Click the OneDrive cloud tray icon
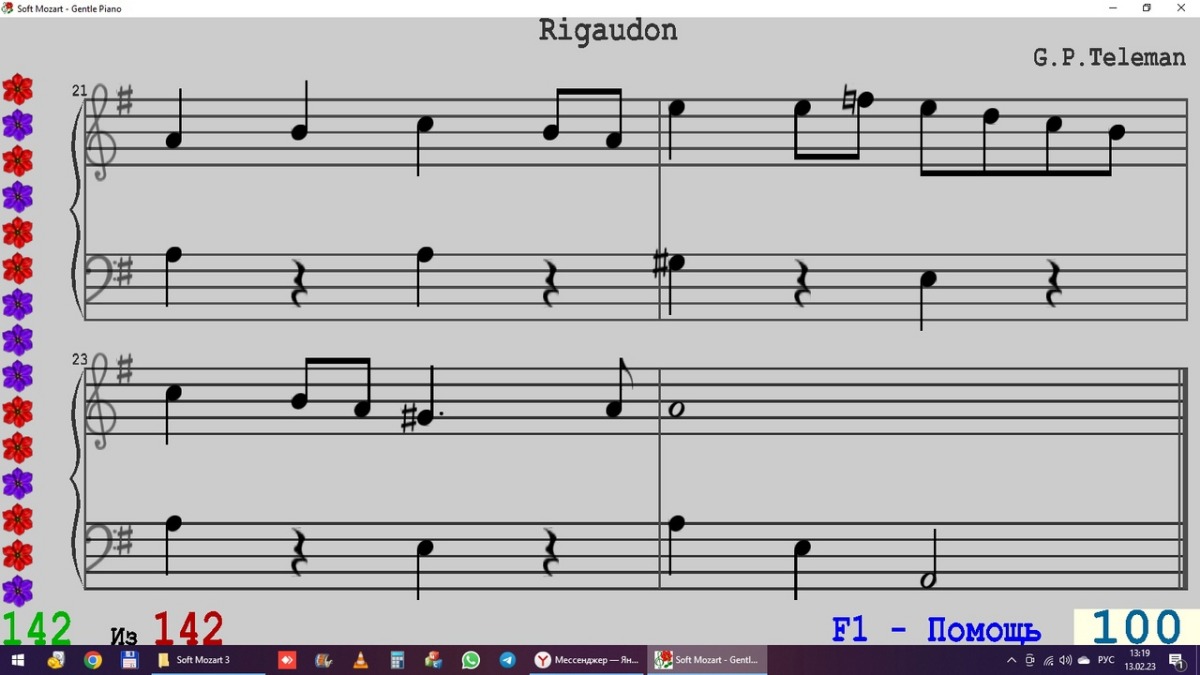The image size is (1200, 675). tap(1084, 660)
